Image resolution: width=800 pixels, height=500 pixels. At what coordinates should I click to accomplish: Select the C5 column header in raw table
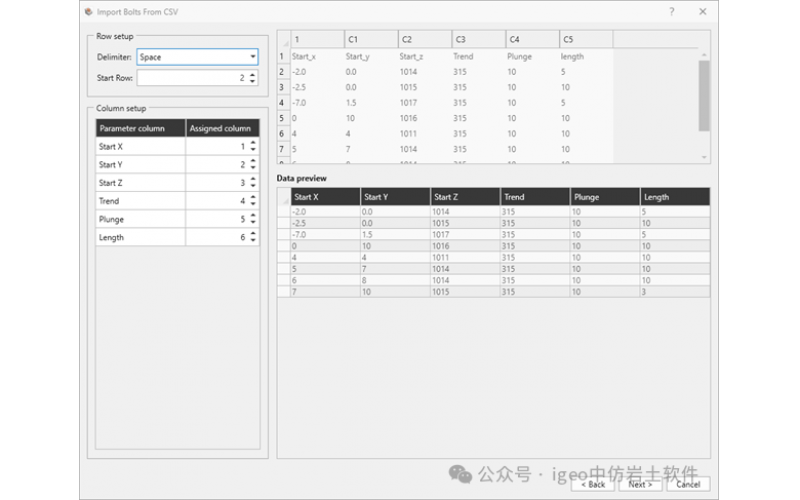(585, 39)
